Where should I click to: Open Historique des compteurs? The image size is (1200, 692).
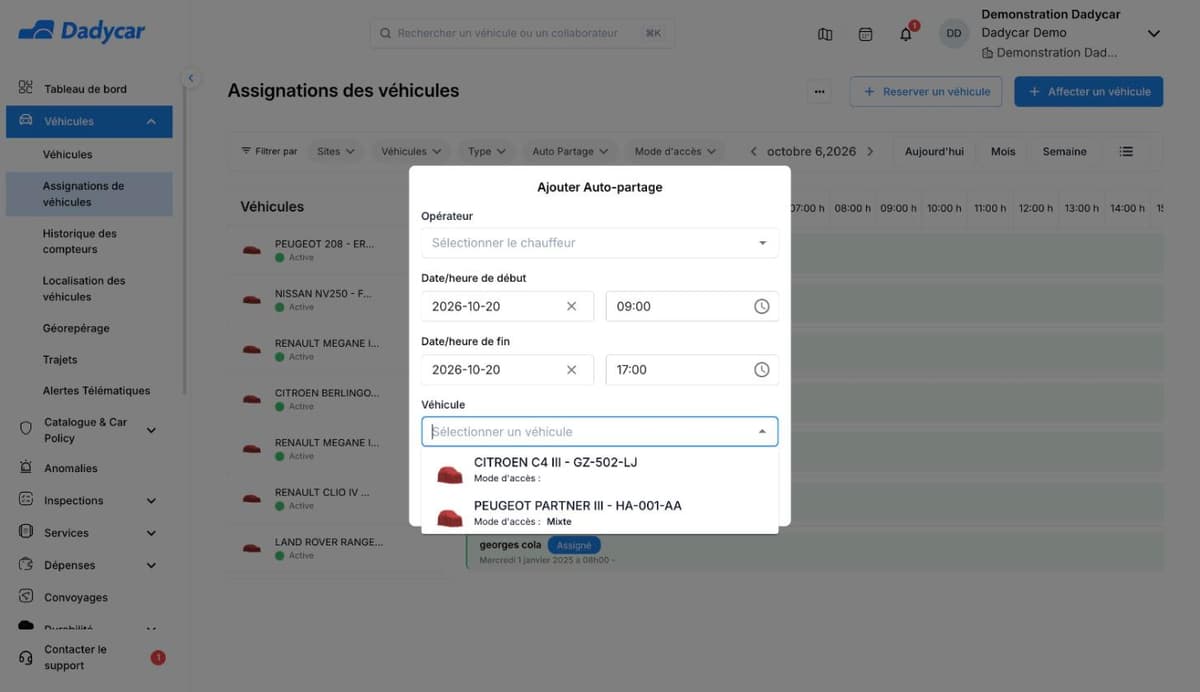point(79,241)
